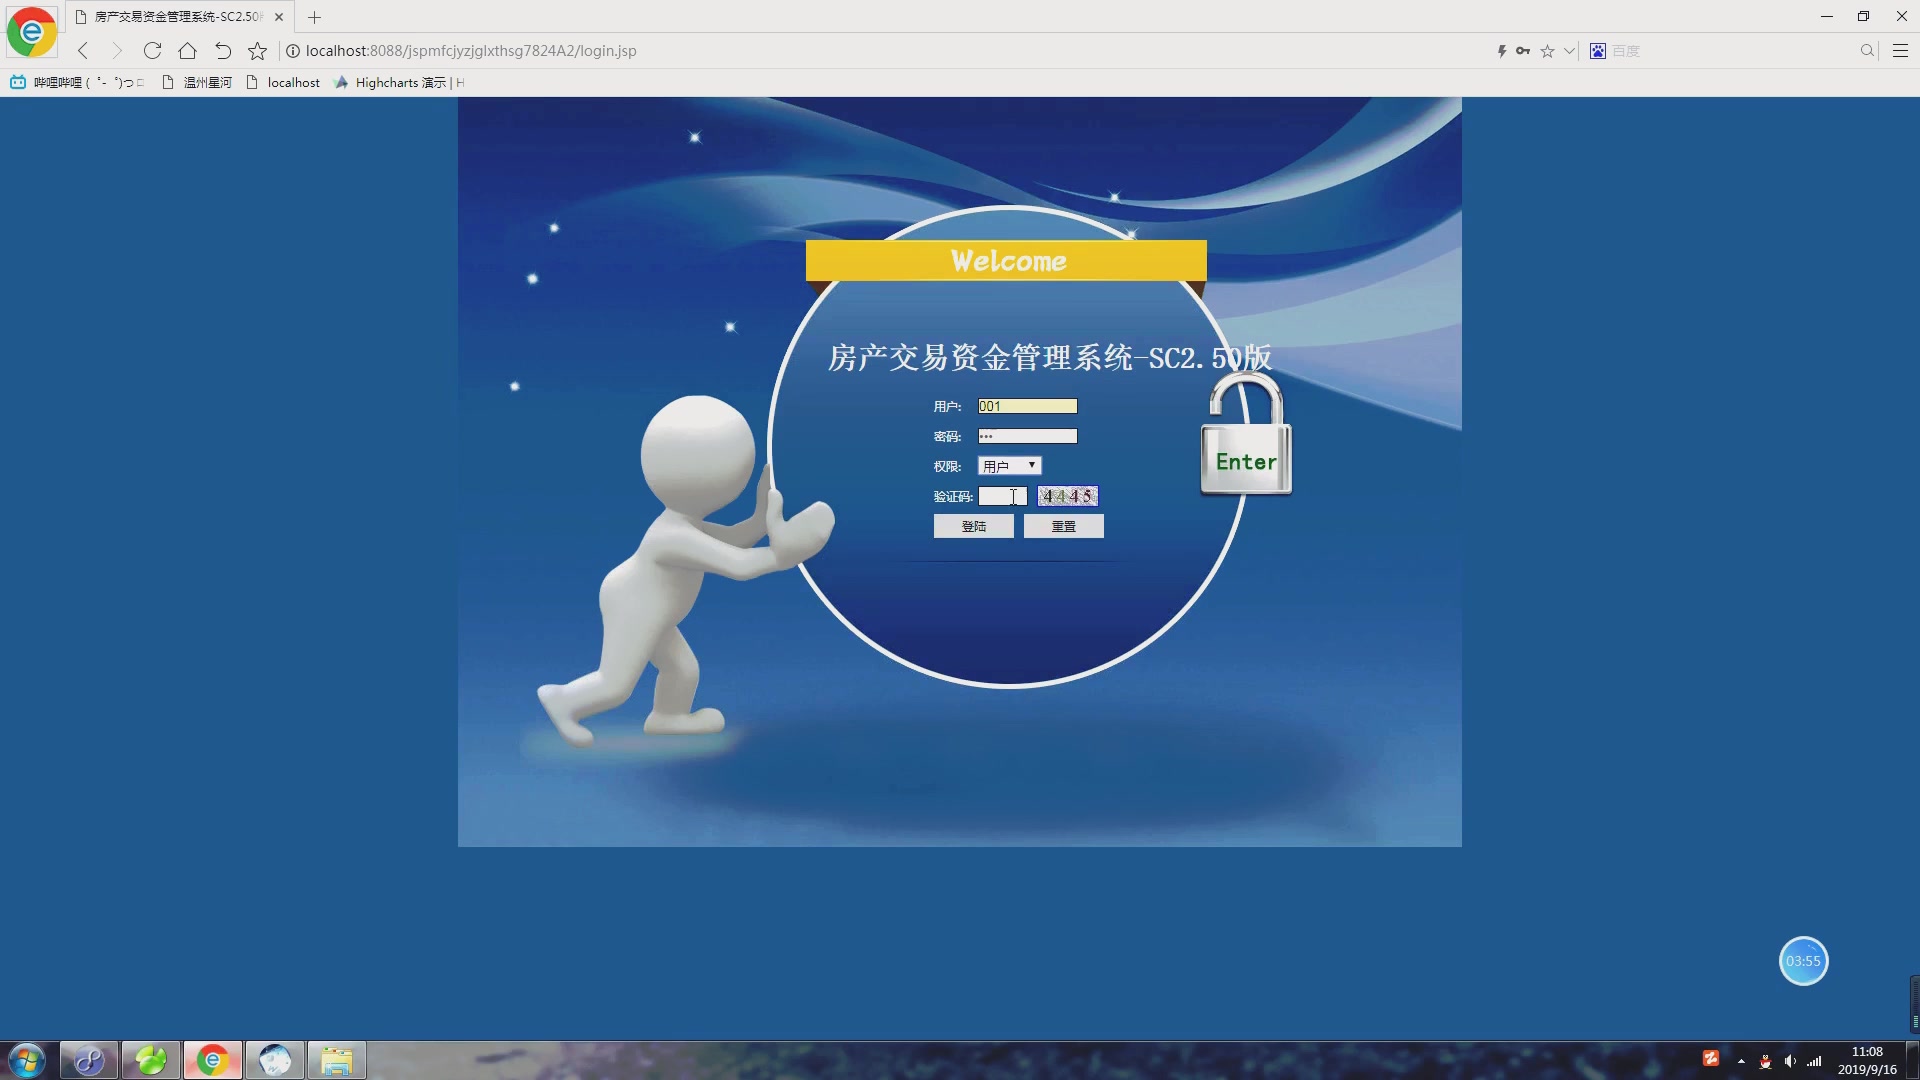This screenshot has width=1920, height=1080.
Task: Click the 验证码 verification code input field
Action: point(1003,496)
